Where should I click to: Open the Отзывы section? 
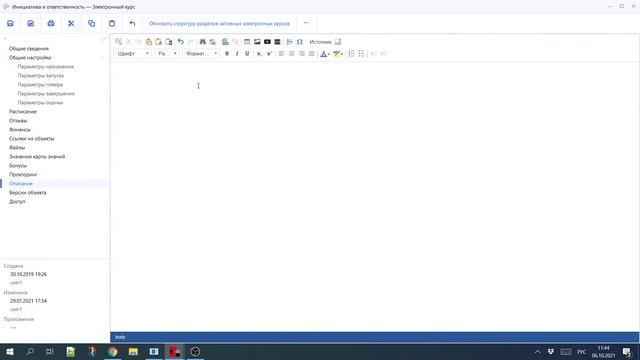pos(18,120)
